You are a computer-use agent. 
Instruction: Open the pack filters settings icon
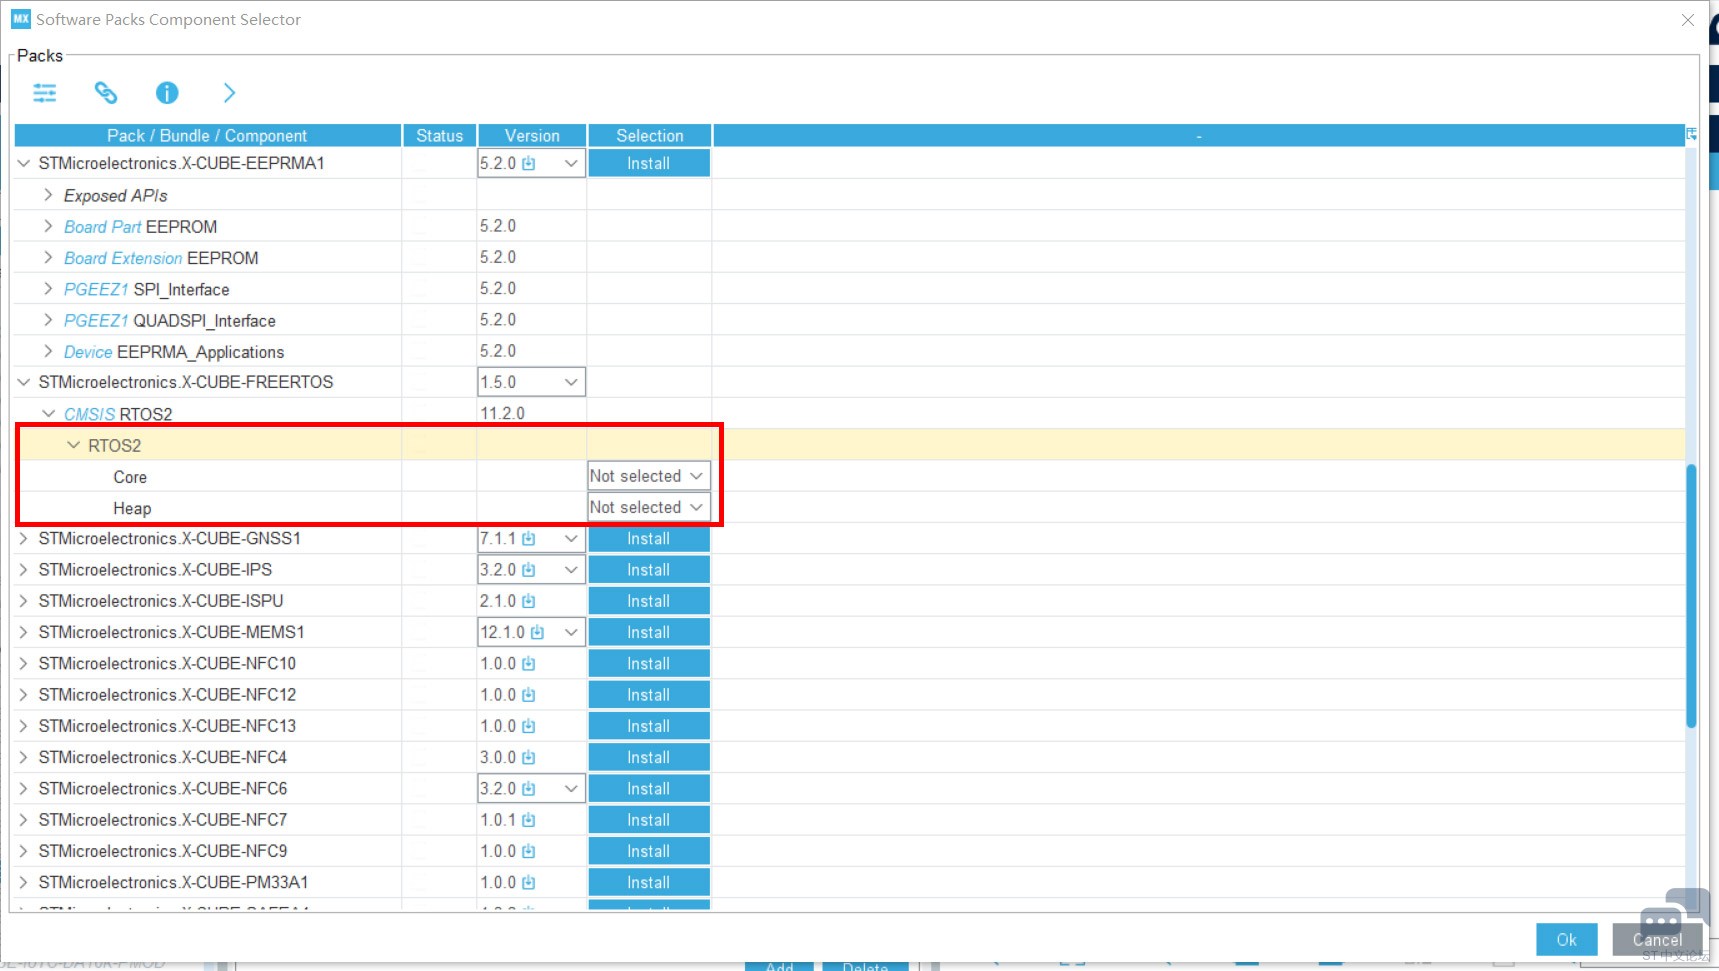[x=45, y=93]
